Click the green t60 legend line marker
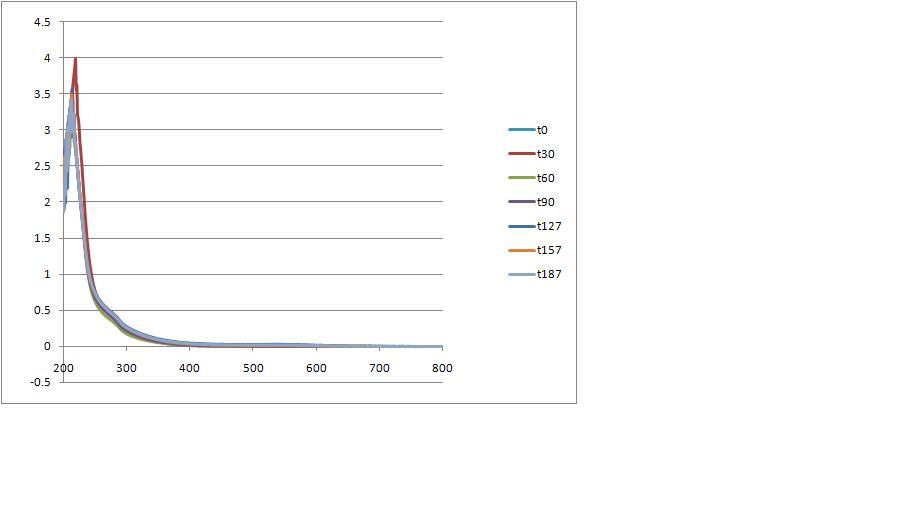Image resolution: width=900 pixels, height=531 pixels. 521,178
